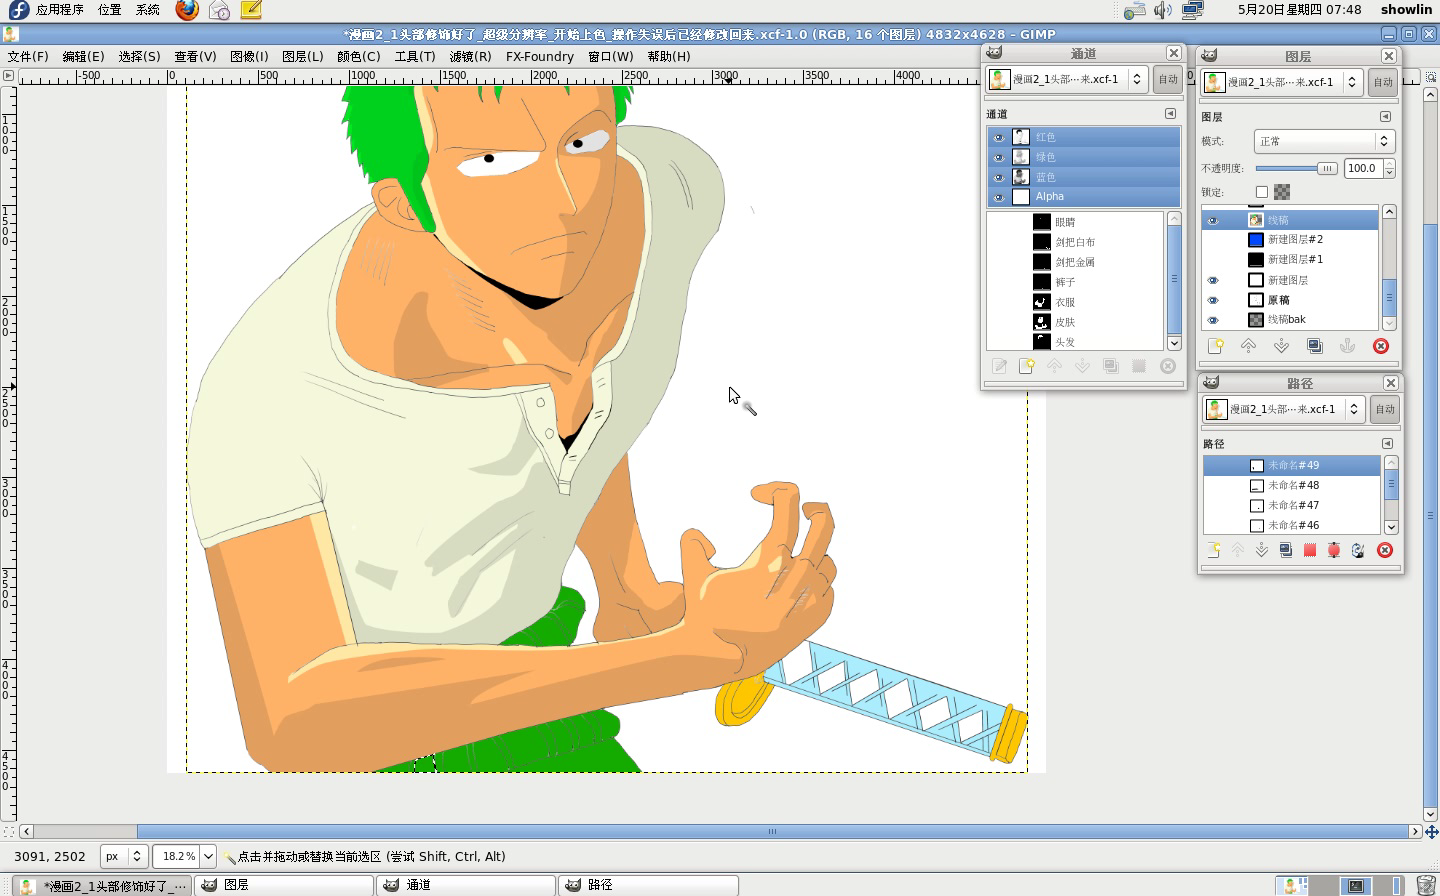This screenshot has height=896, width=1440.
Task: Switch to 图层 window in taskbar
Action: [283, 885]
